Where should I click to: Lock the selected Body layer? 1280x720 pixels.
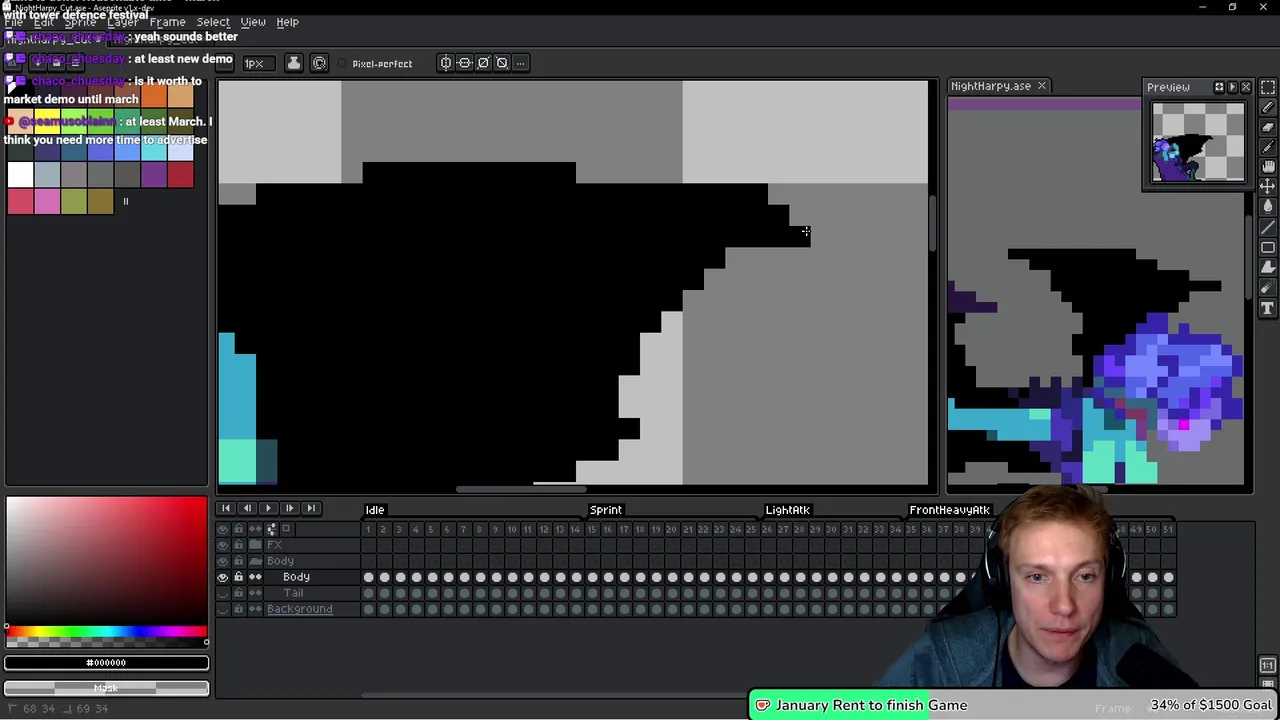(x=238, y=577)
